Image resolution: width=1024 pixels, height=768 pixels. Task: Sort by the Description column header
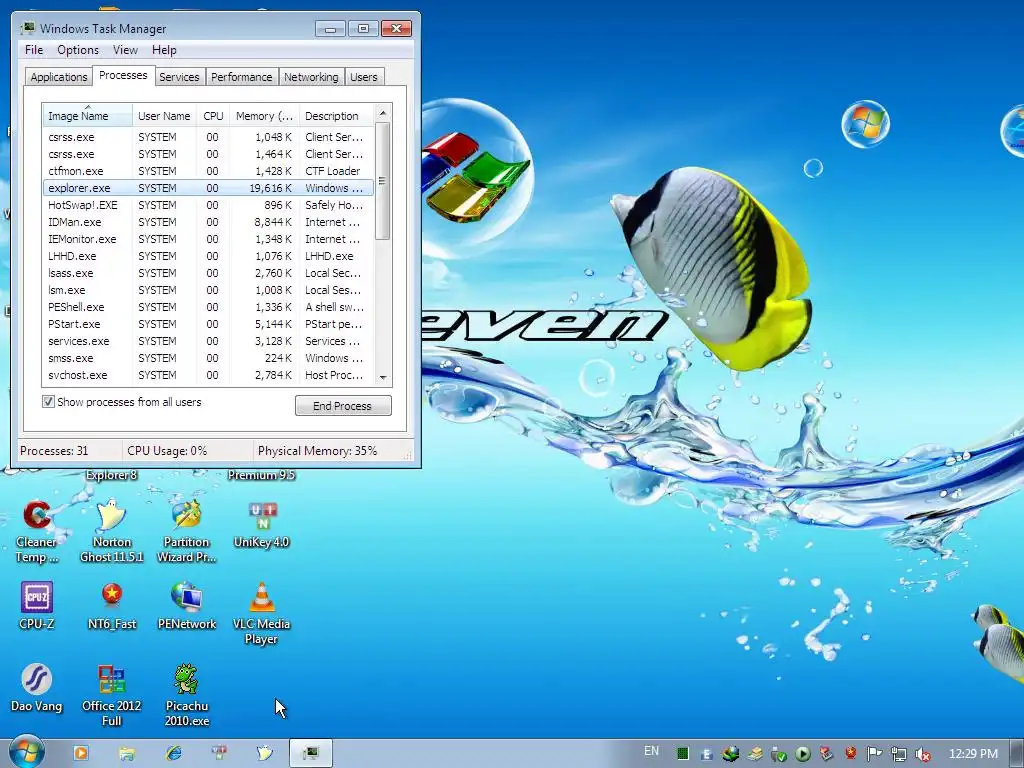[336, 116]
